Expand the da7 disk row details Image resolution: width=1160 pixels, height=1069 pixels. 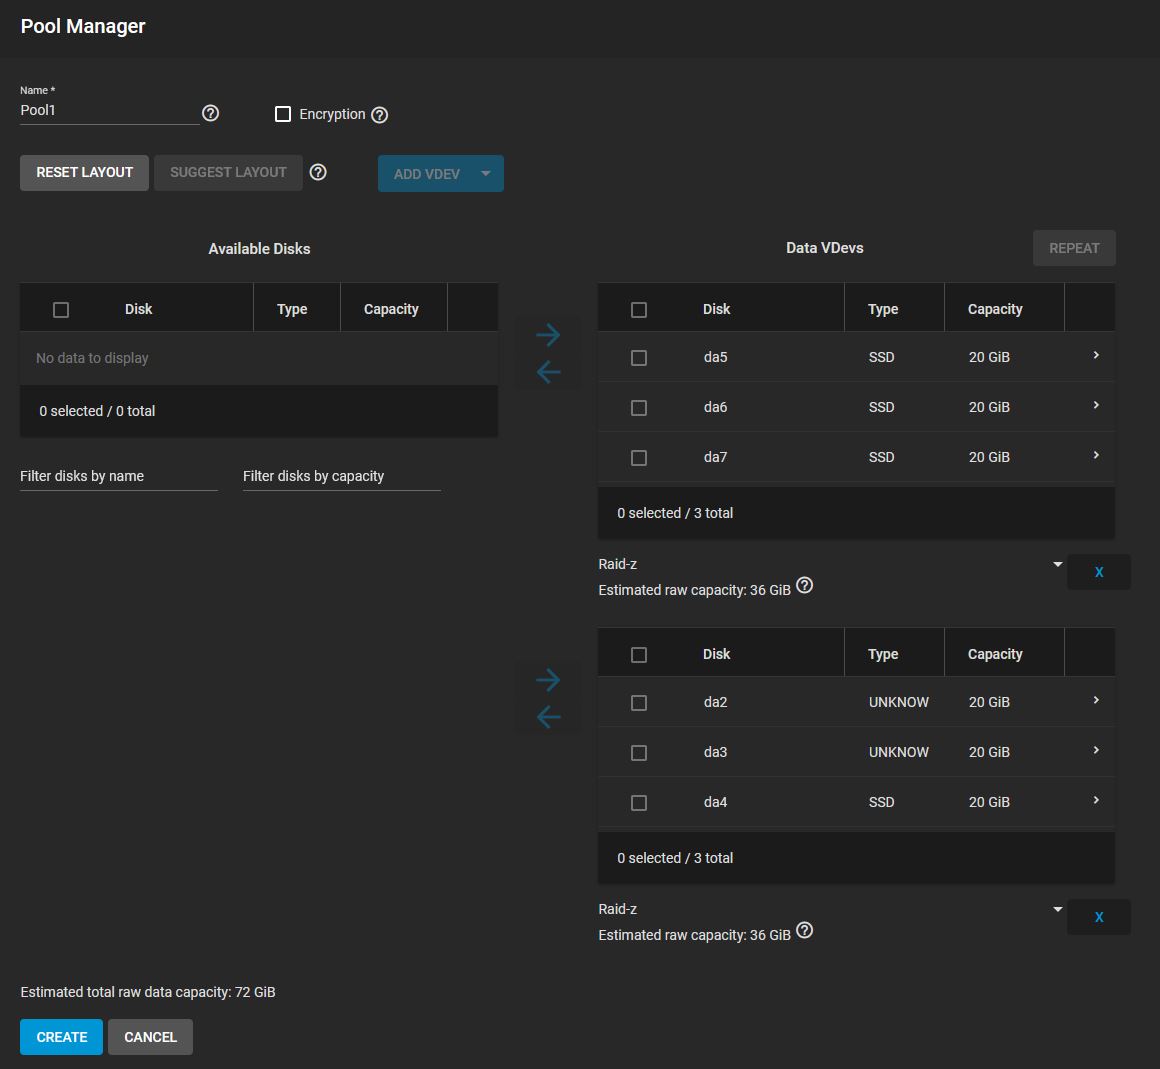click(x=1096, y=456)
